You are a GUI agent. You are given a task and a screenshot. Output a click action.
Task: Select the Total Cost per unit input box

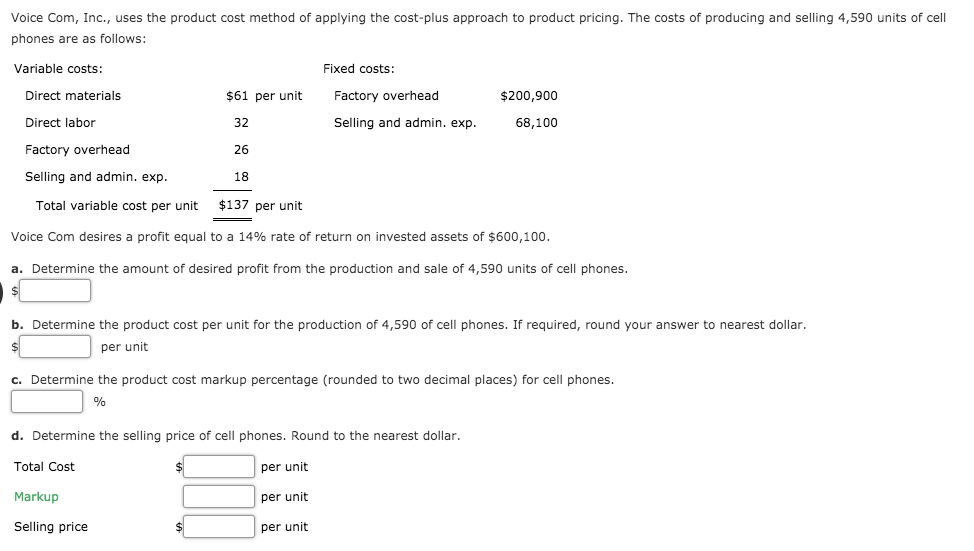(219, 467)
